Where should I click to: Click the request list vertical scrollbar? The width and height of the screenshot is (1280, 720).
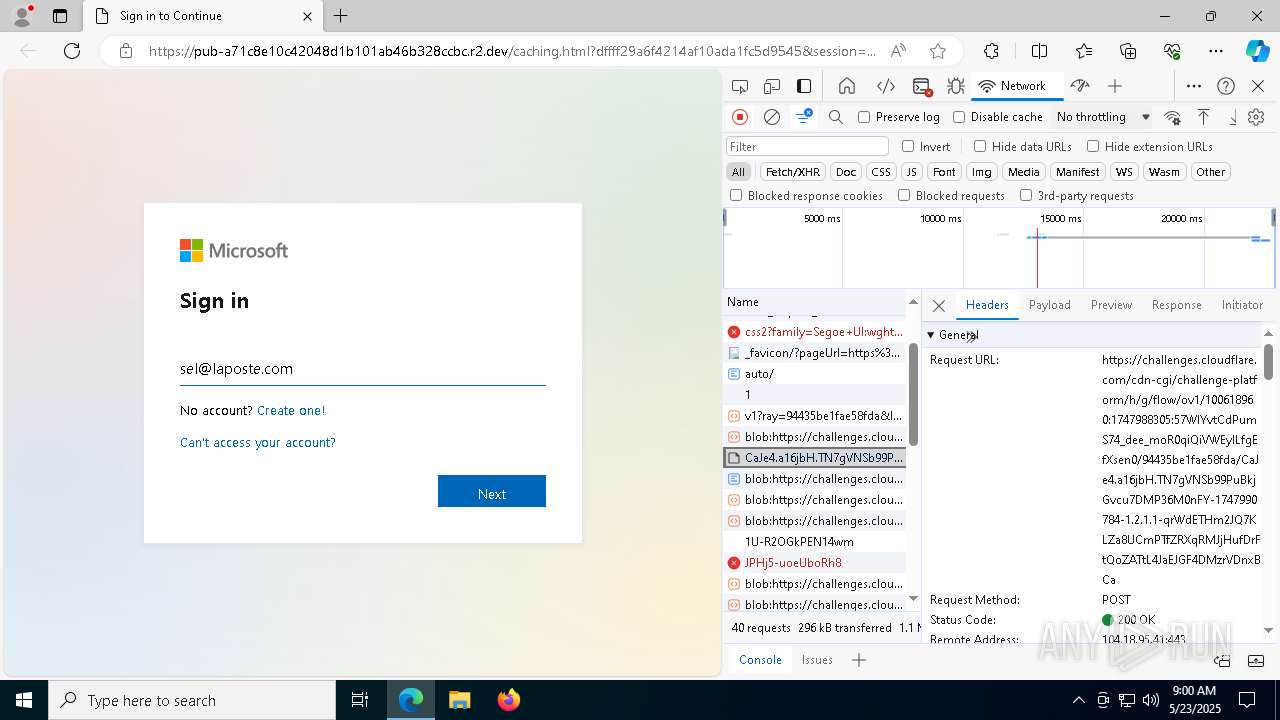(913, 394)
